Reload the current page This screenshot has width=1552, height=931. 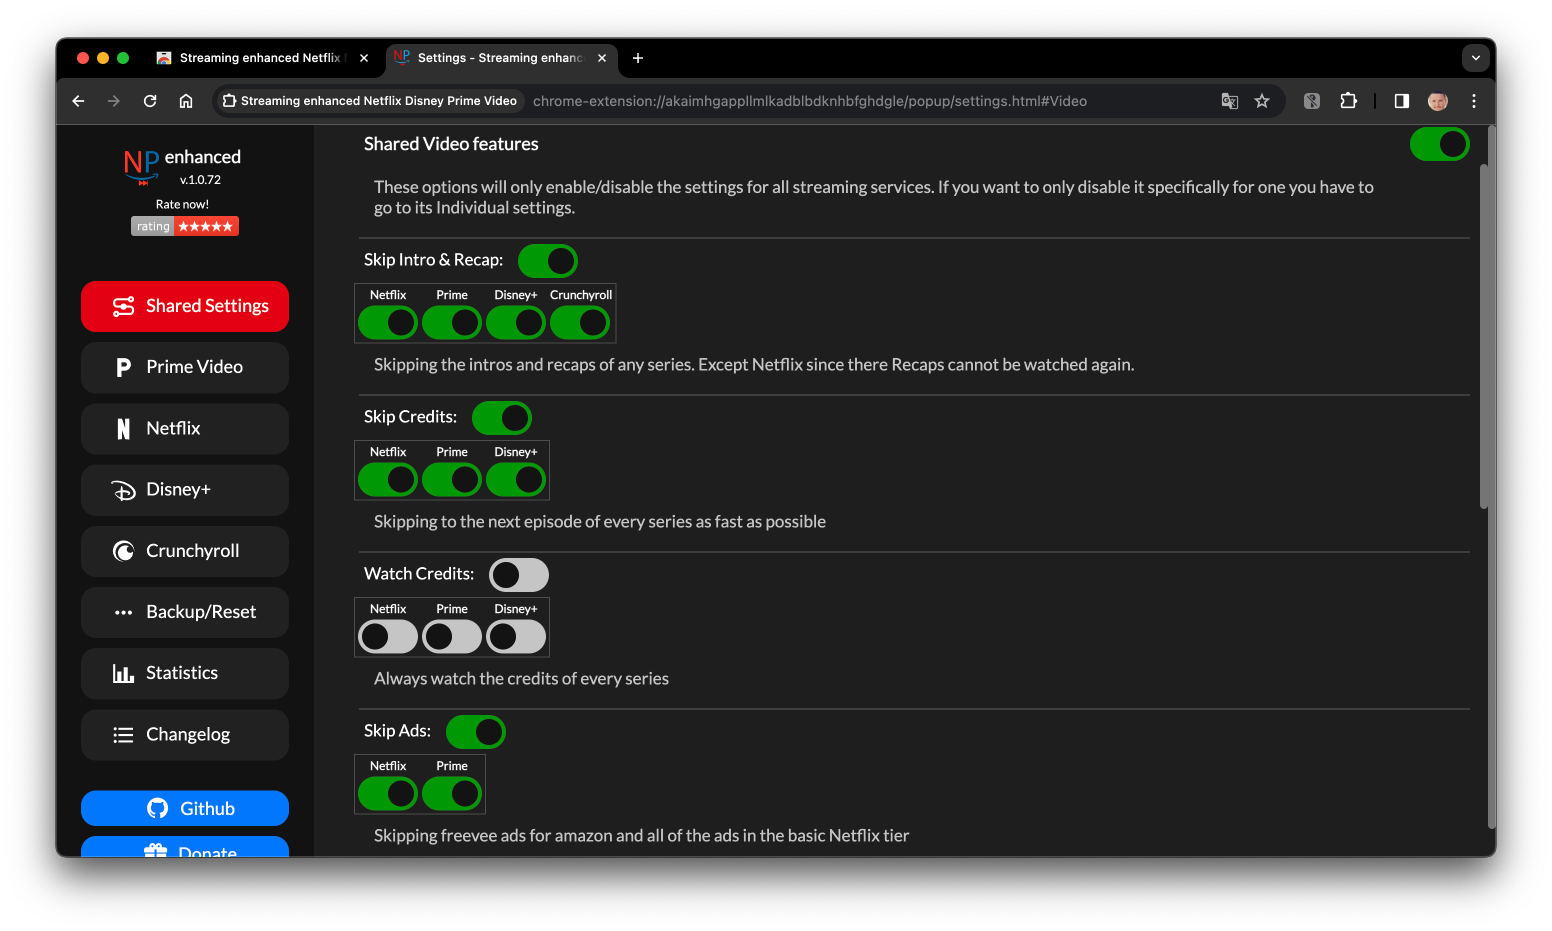pyautogui.click(x=150, y=101)
